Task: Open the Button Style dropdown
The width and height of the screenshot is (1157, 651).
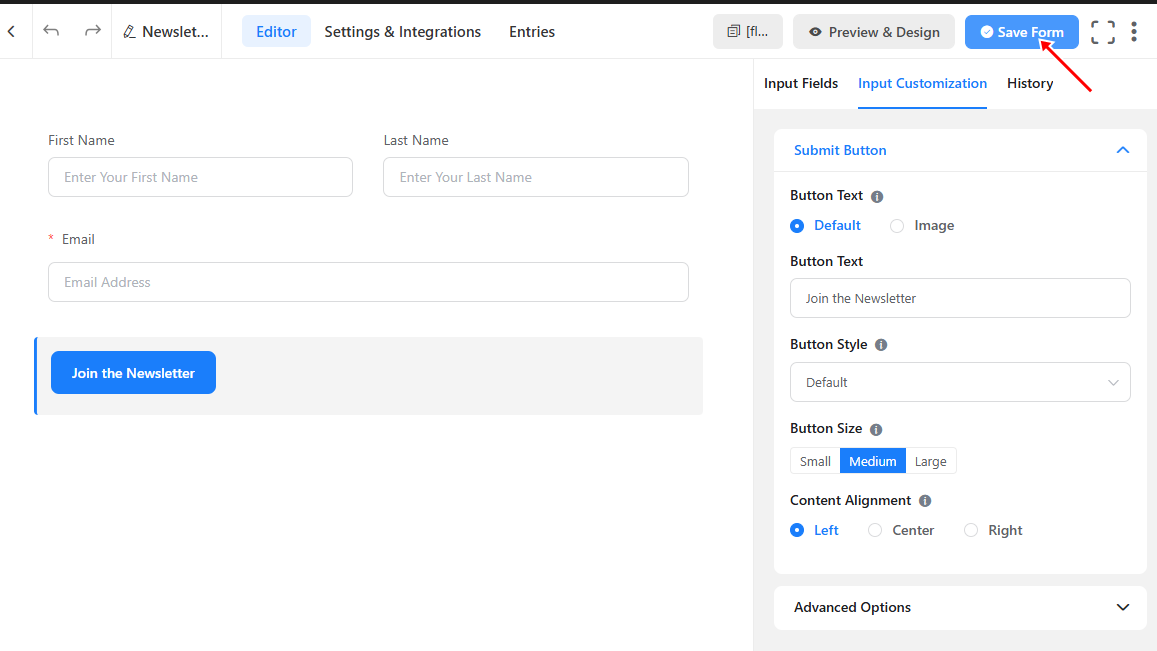Action: (x=960, y=382)
